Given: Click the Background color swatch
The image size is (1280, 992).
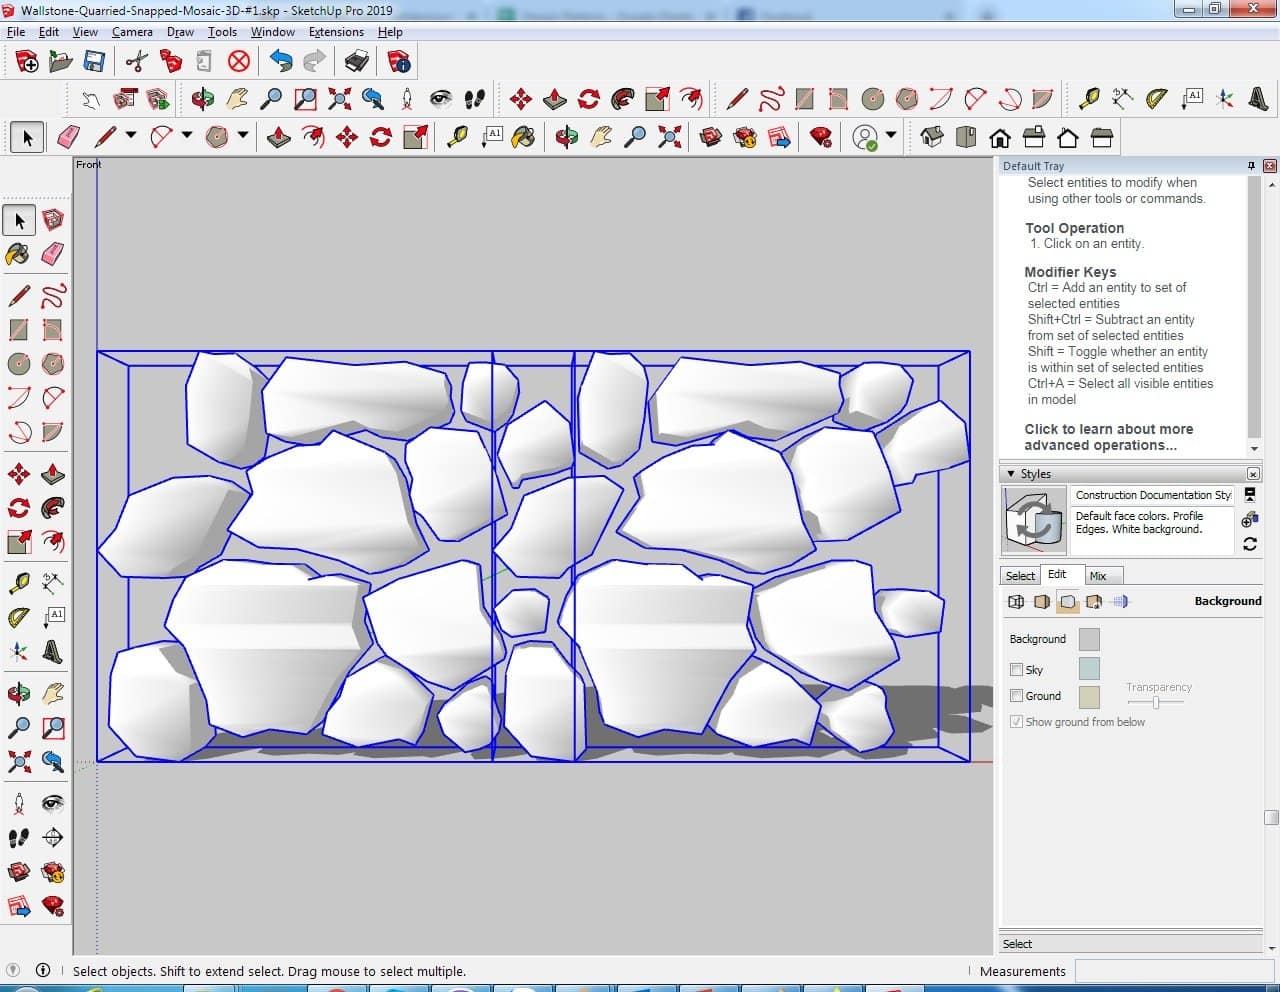Looking at the screenshot, I should click(1089, 639).
